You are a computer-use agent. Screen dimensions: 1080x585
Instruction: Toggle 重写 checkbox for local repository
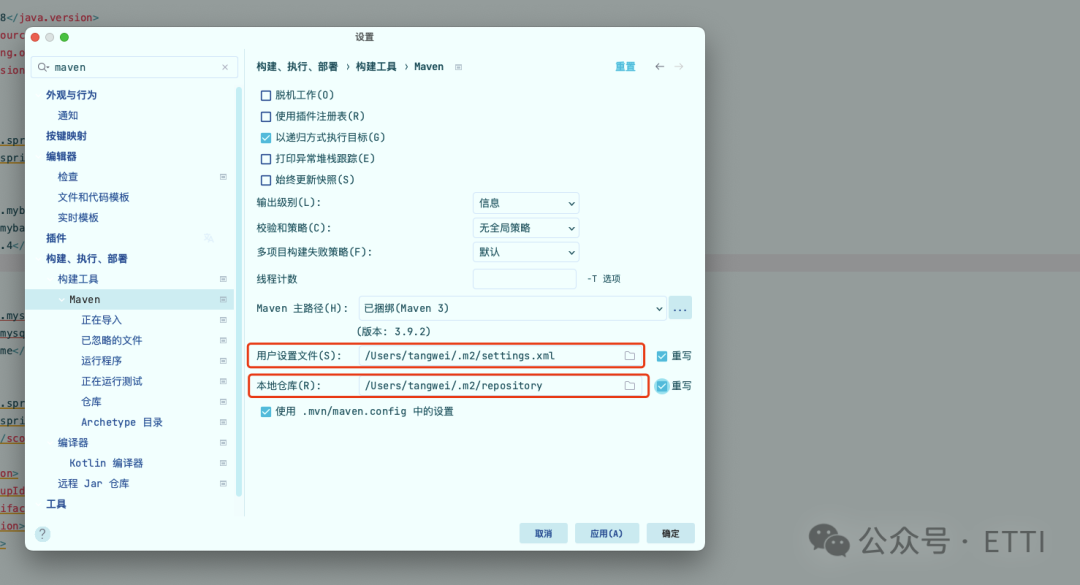point(662,386)
